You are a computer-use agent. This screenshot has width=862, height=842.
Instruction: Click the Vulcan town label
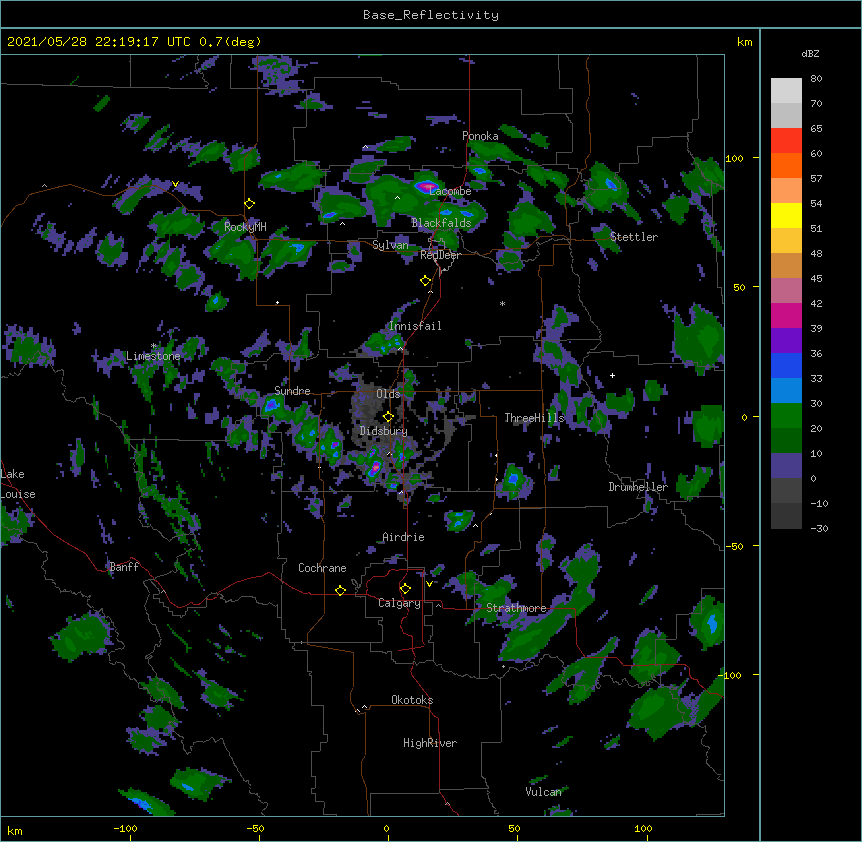[543, 792]
